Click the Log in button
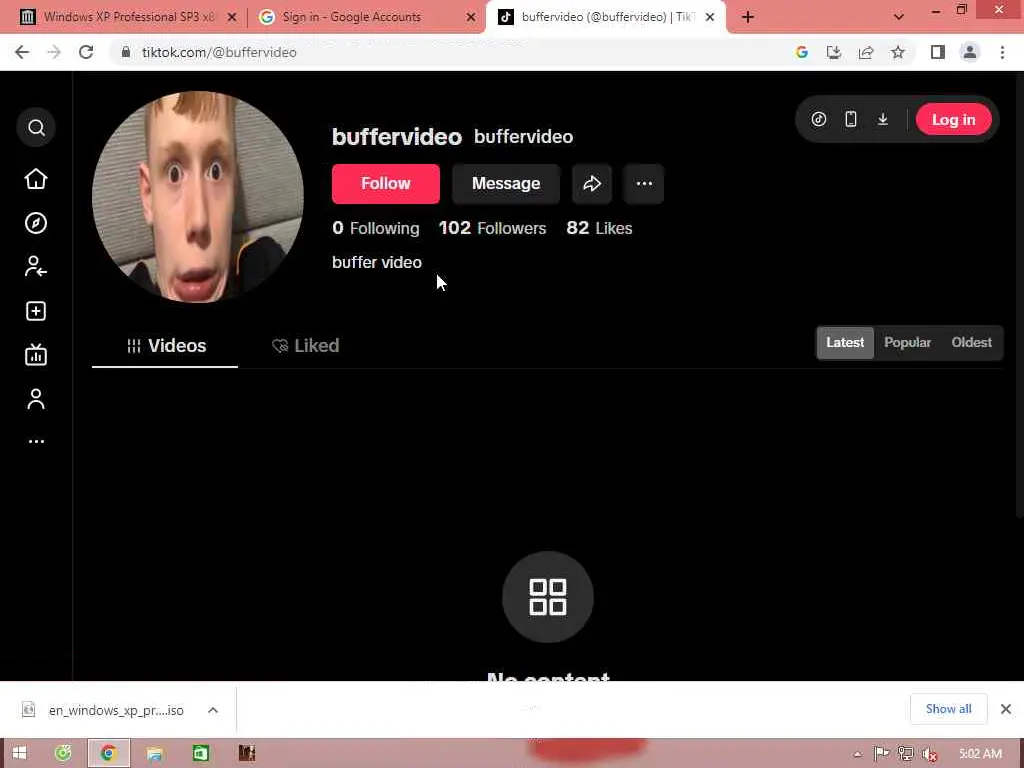 tap(953, 120)
